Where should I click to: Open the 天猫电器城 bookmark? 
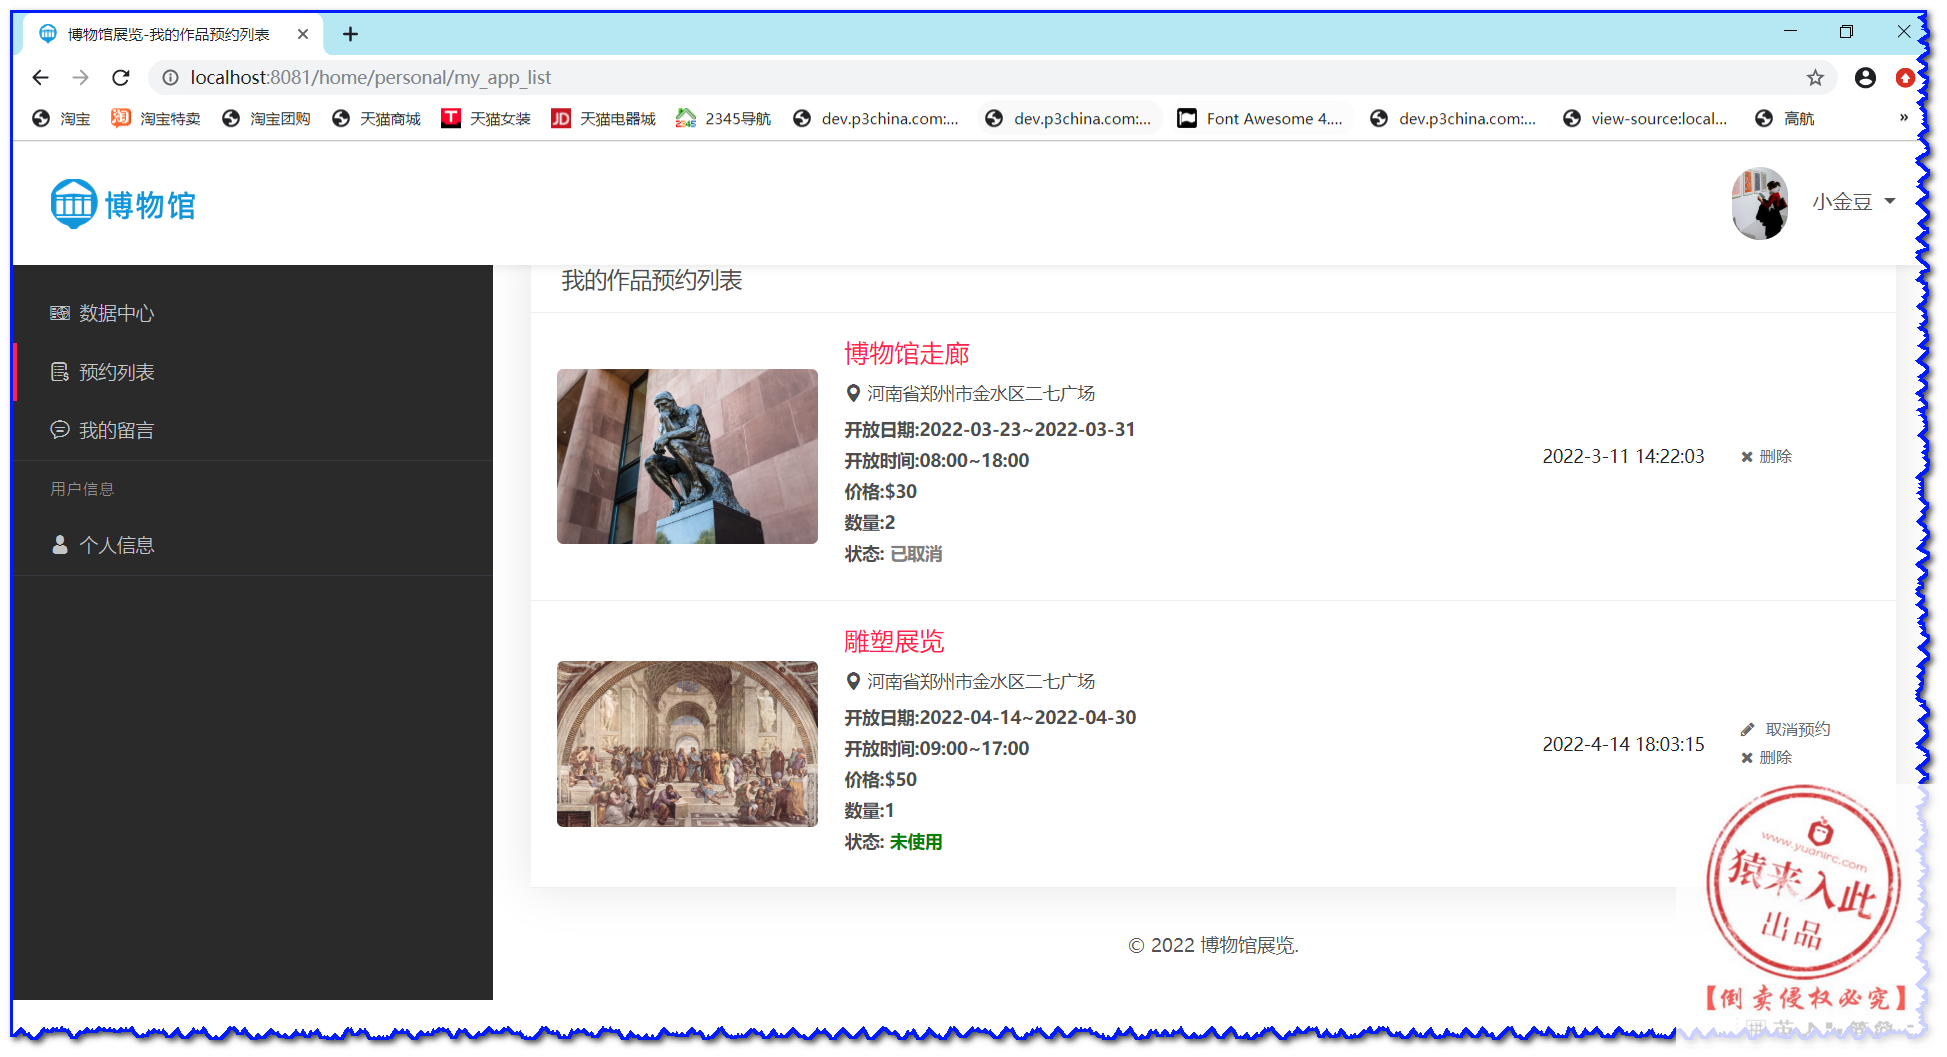click(603, 118)
